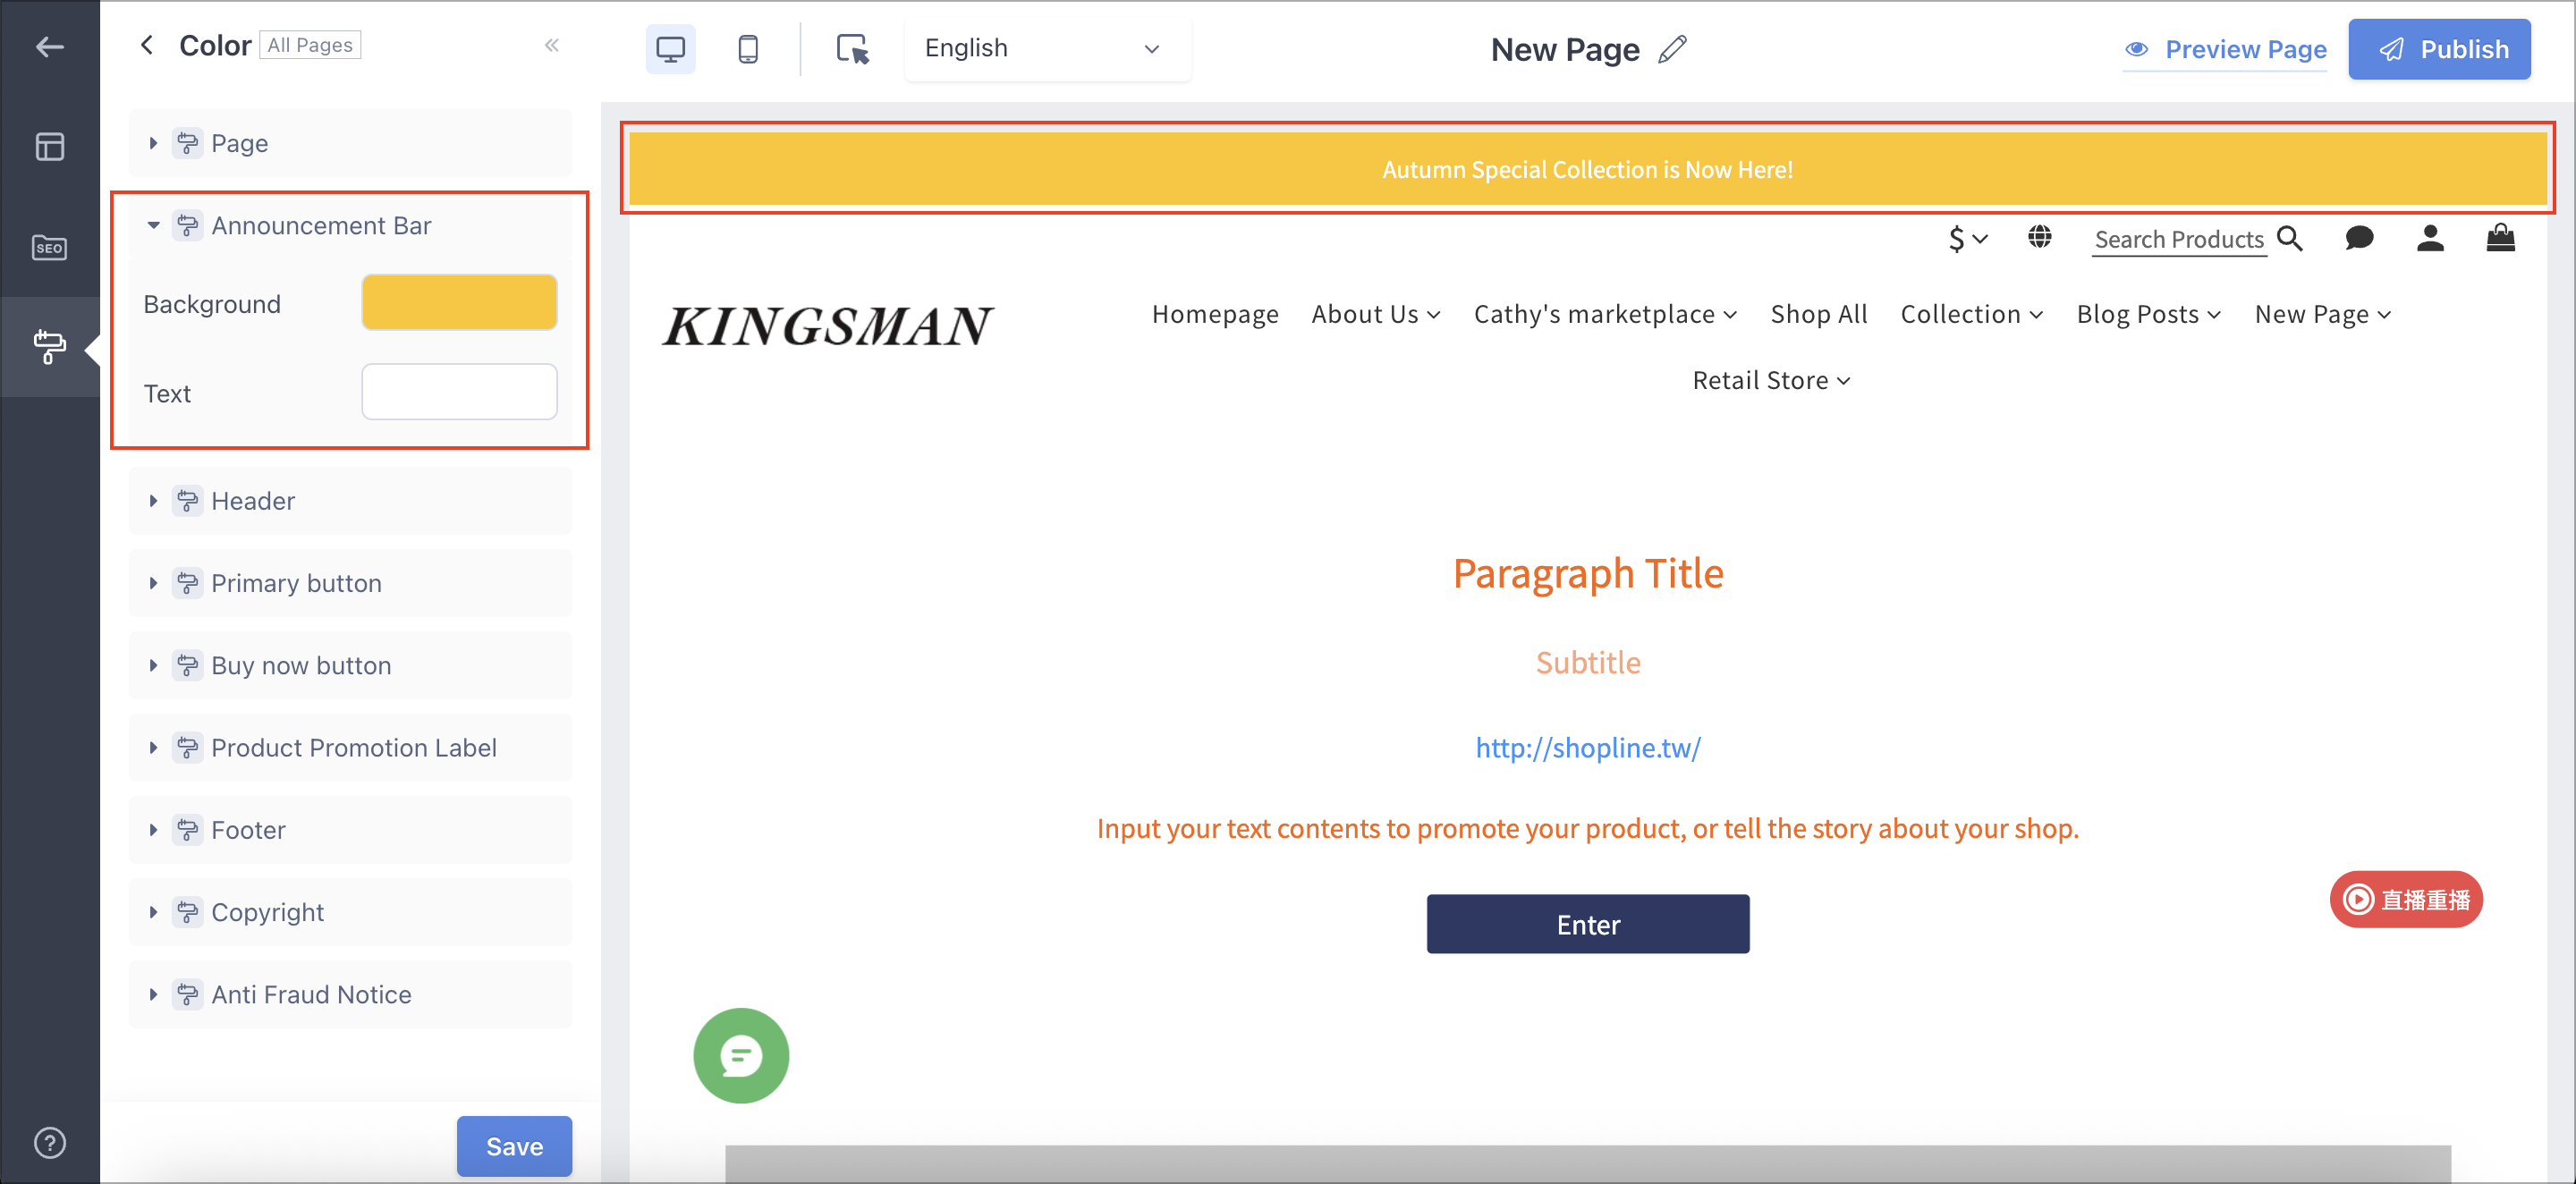Click the Preview Page link
This screenshot has height=1184, width=2576.
(2225, 49)
